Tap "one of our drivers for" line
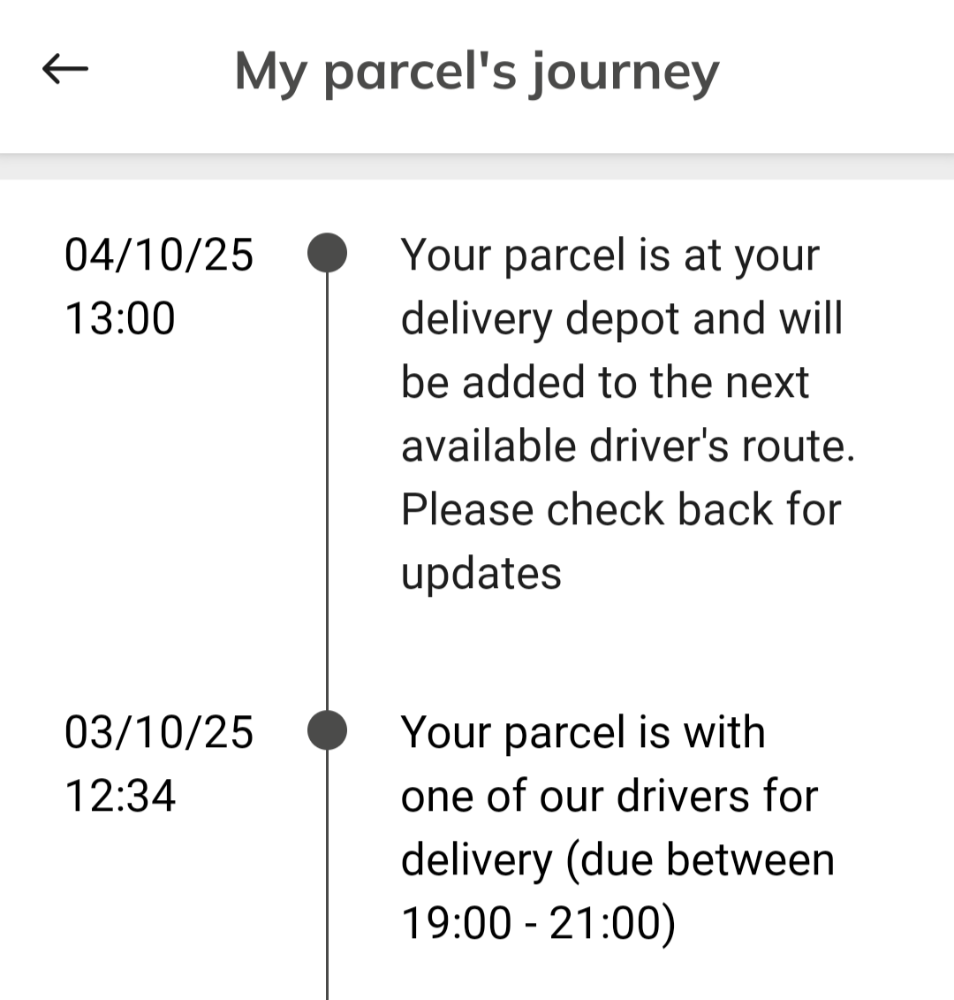Viewport: 954px width, 1000px height. point(609,797)
